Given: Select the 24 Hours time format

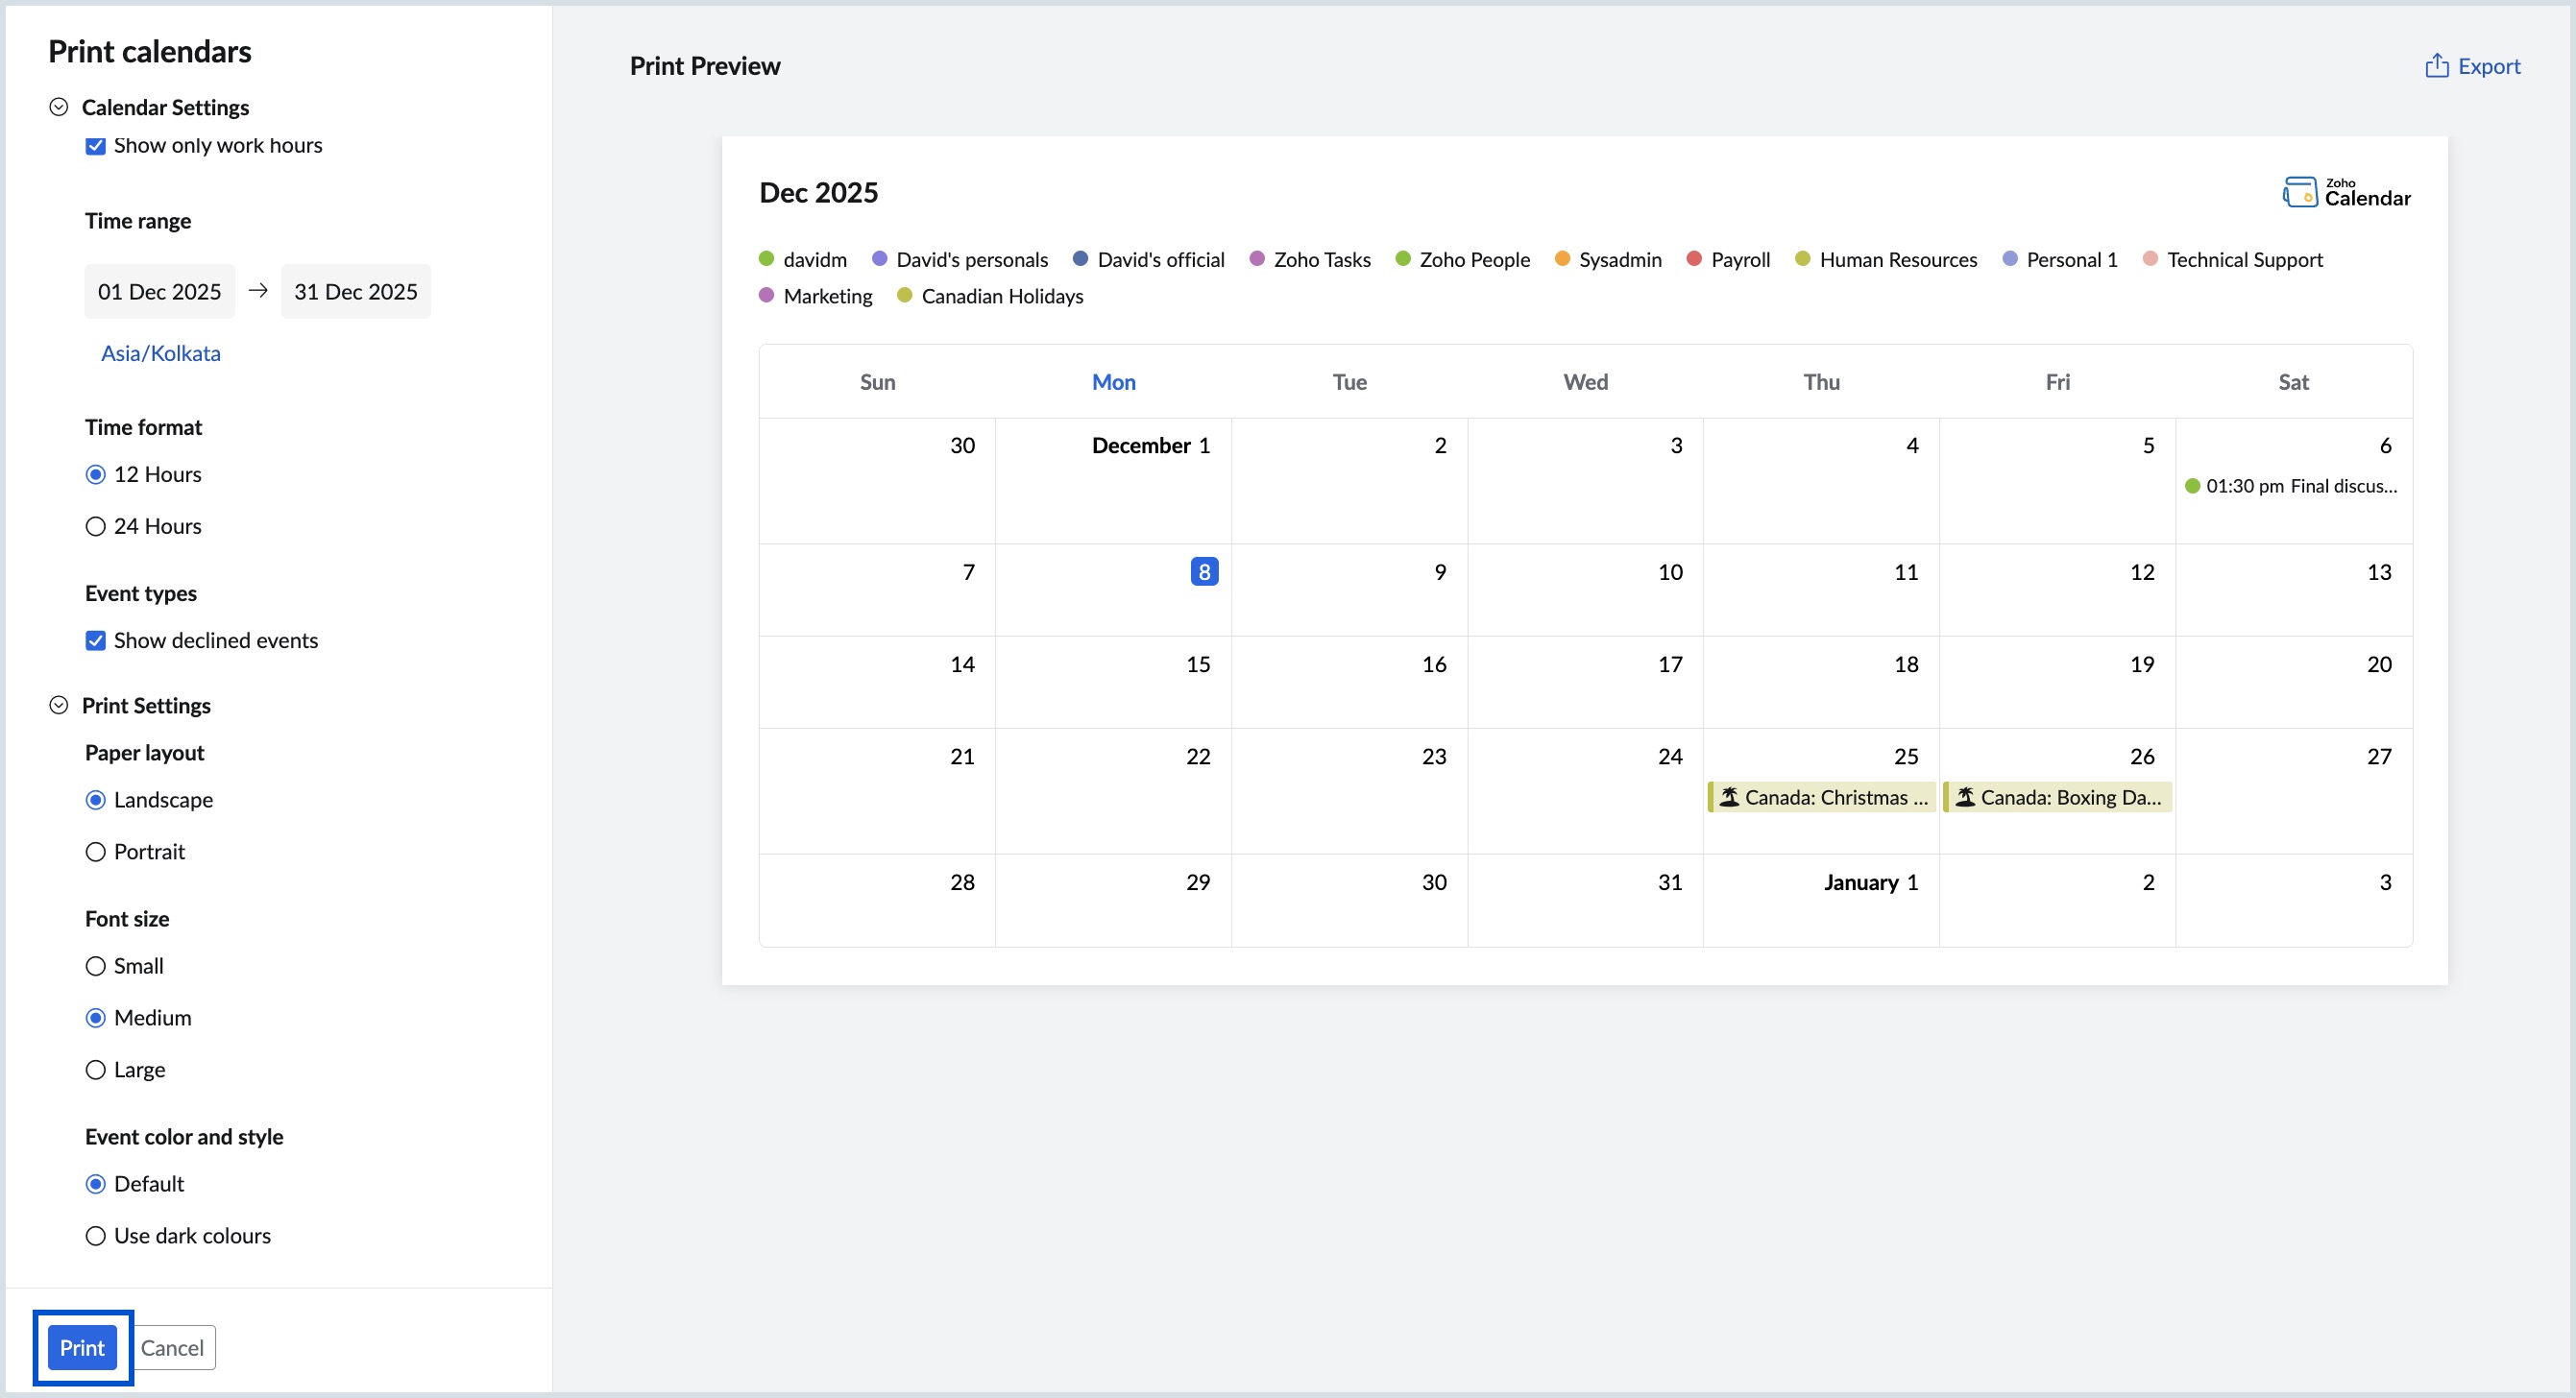Looking at the screenshot, I should (96, 526).
